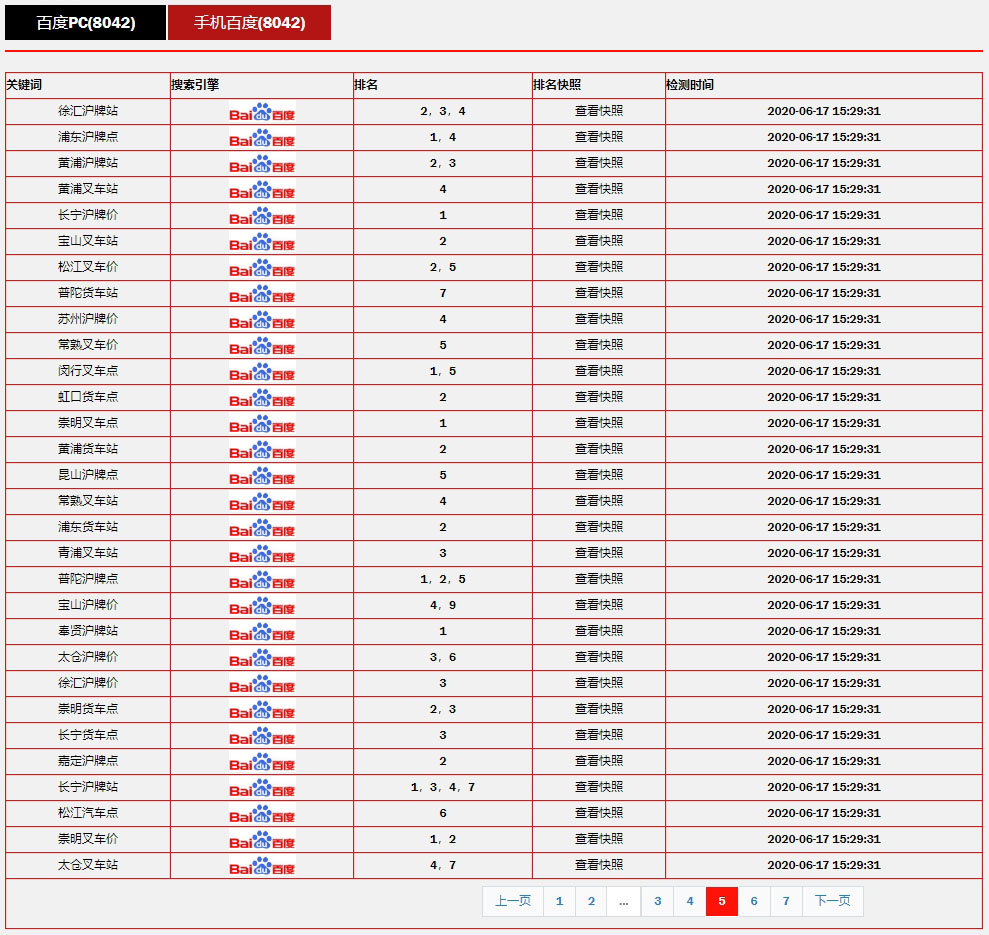Go to next page with 下一页
The height and width of the screenshot is (935, 989).
point(832,901)
